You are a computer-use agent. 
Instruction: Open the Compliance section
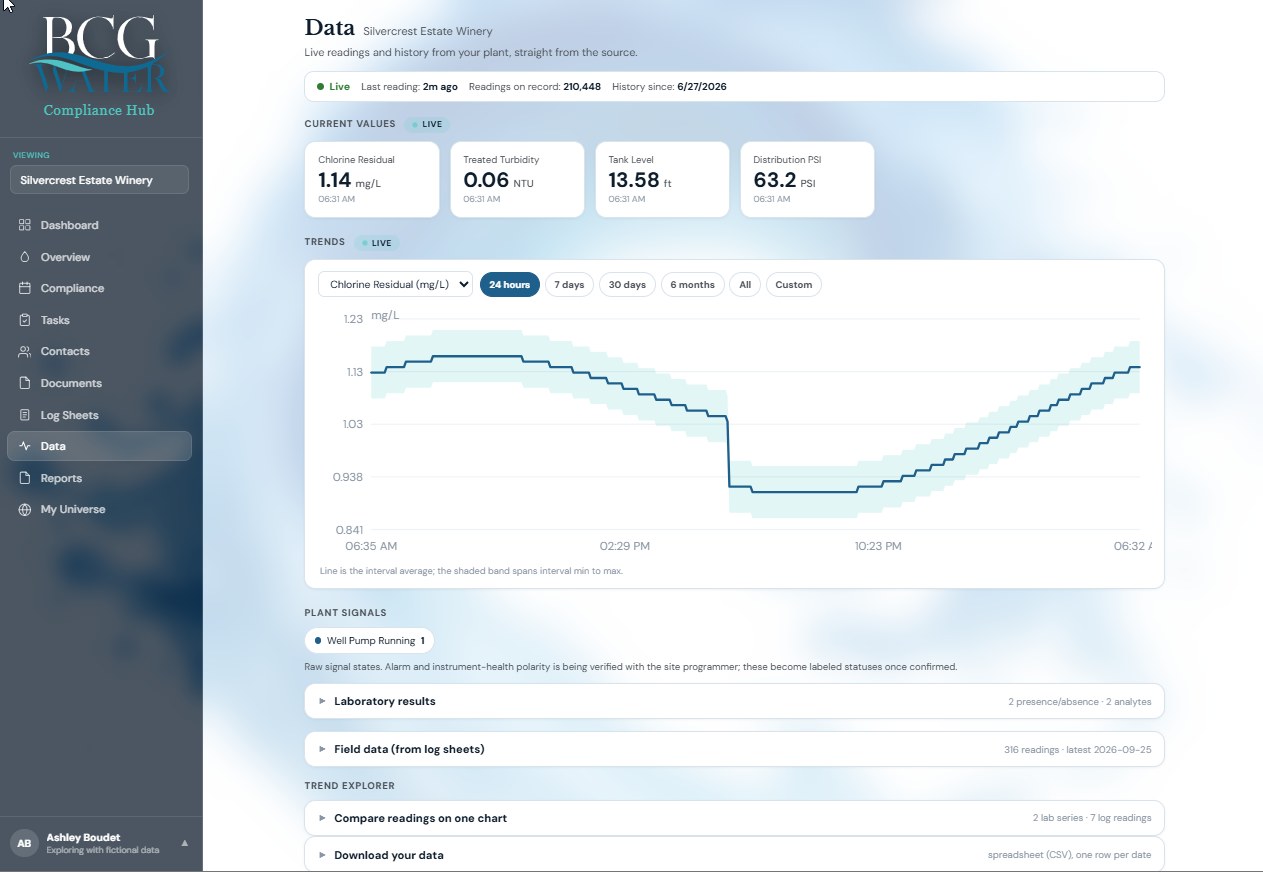coord(99,288)
